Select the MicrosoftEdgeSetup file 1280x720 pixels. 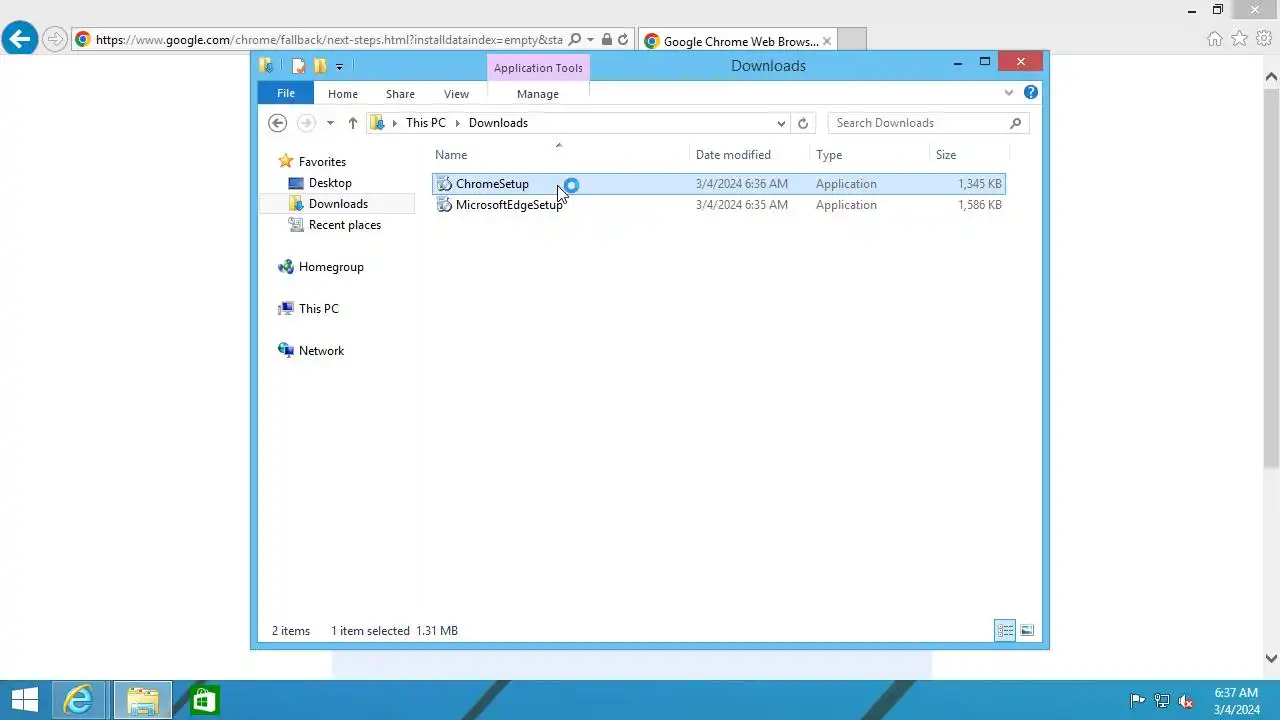719,205
